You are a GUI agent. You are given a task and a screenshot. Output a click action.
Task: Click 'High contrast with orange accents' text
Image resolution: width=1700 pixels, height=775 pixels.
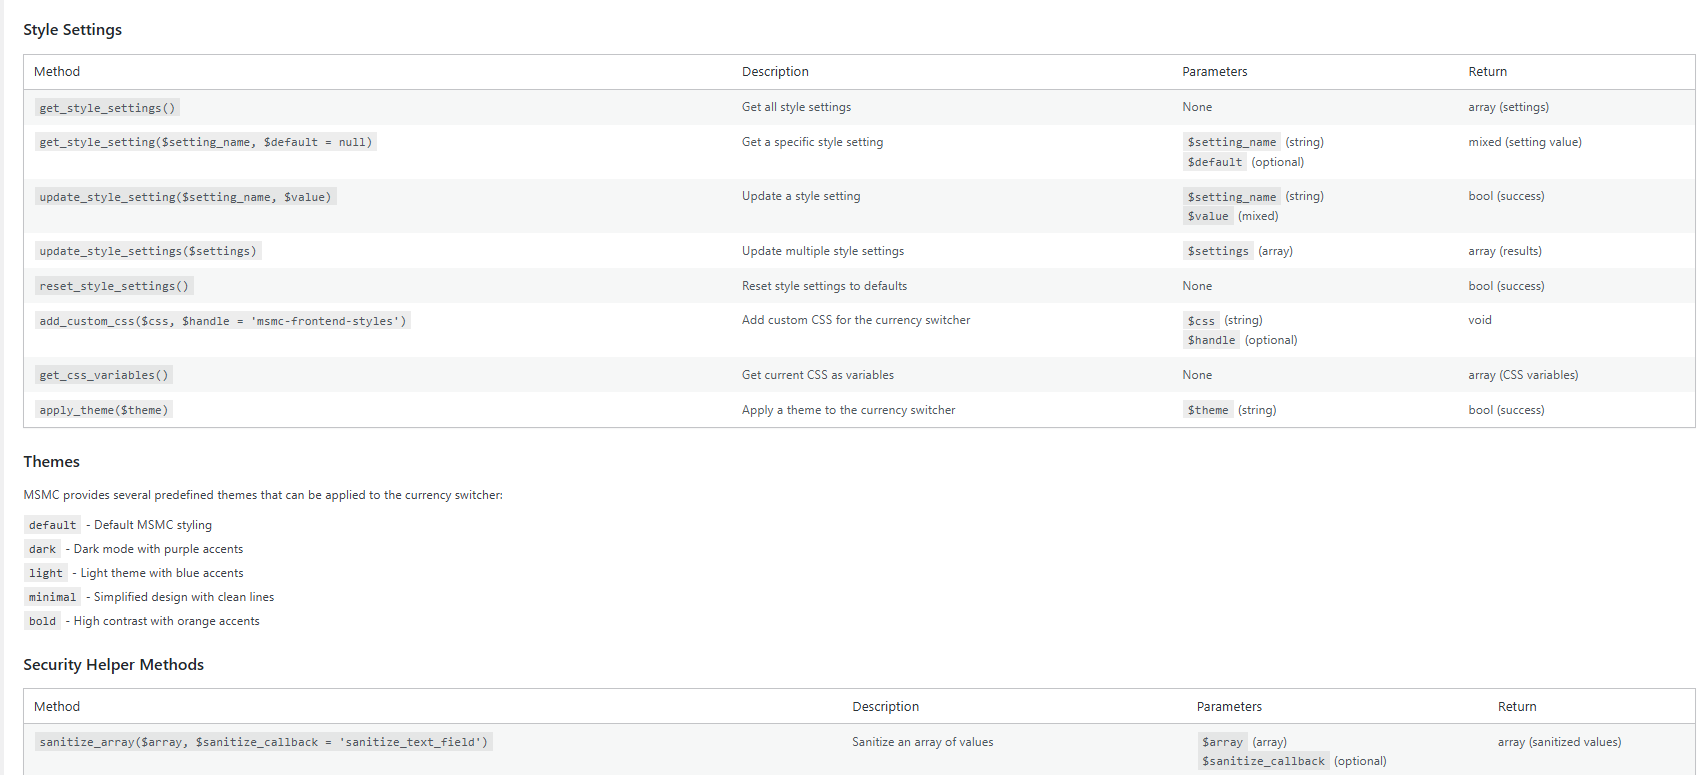tap(166, 621)
